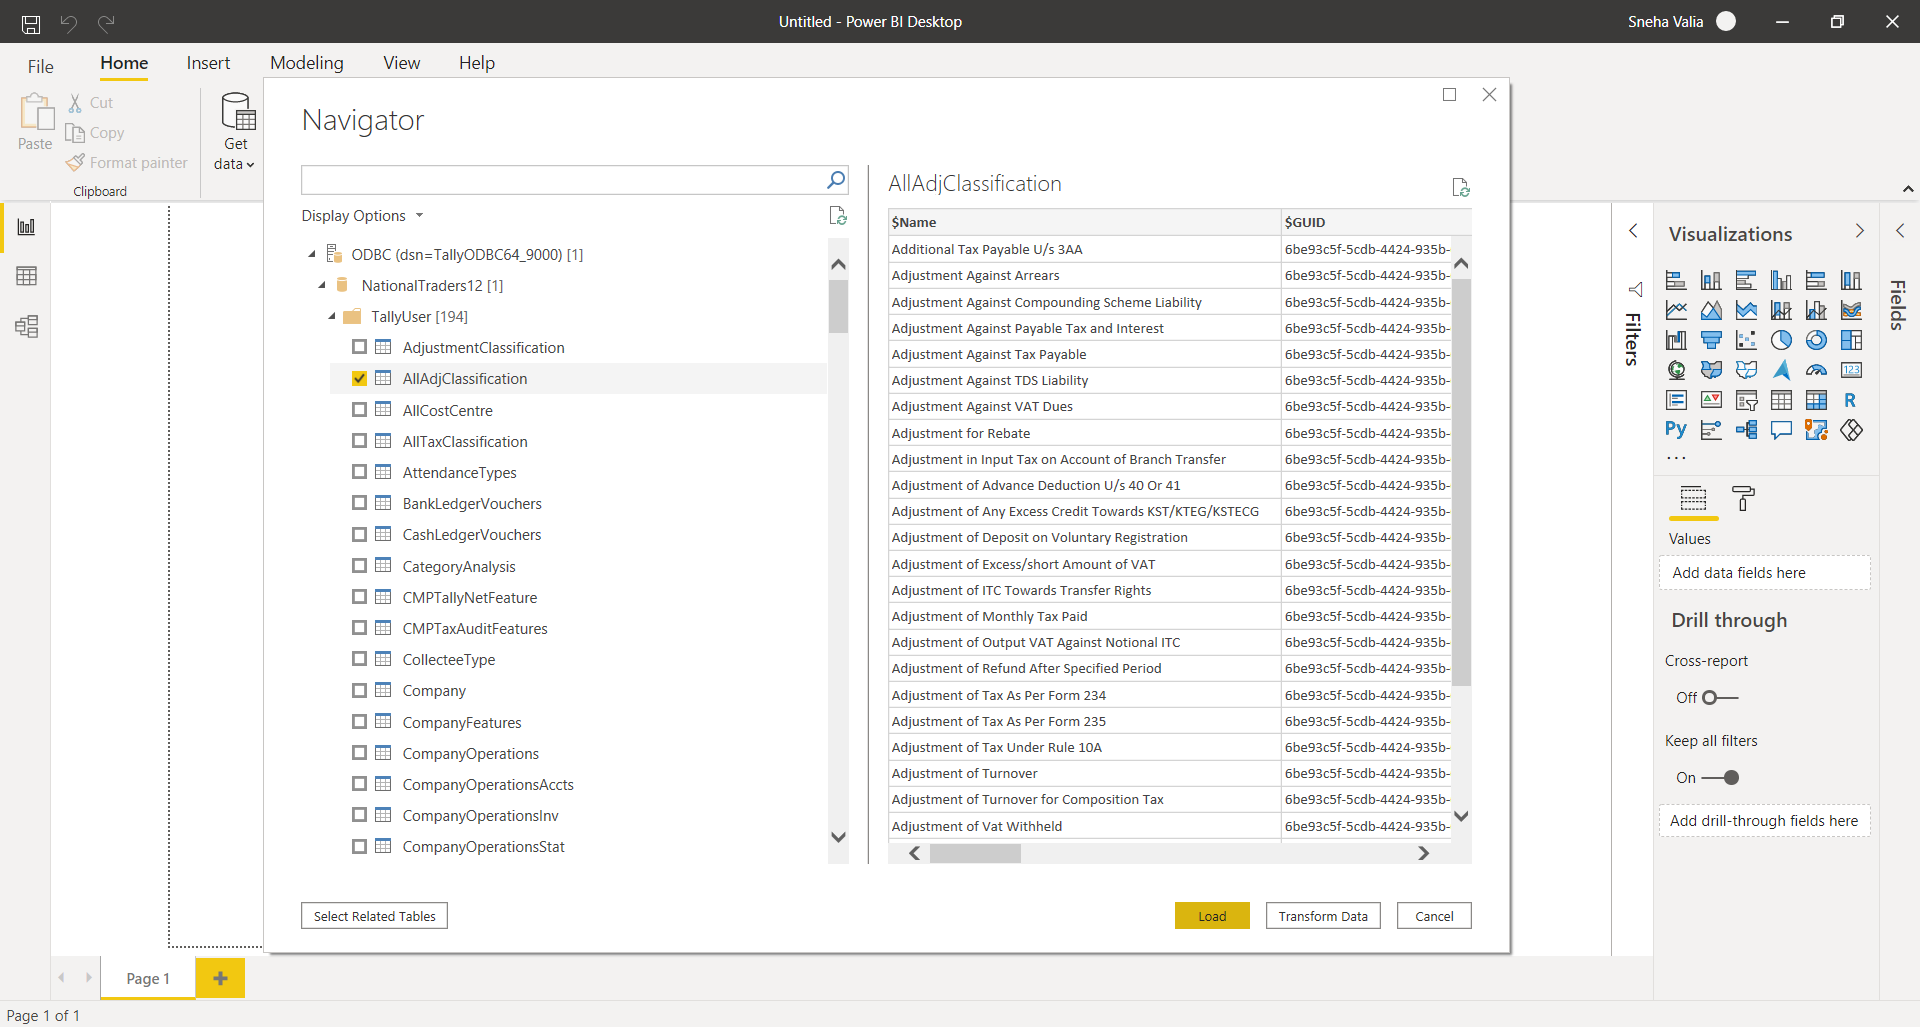Open the View ribbon tab
The width and height of the screenshot is (1920, 1027).
click(x=402, y=63)
